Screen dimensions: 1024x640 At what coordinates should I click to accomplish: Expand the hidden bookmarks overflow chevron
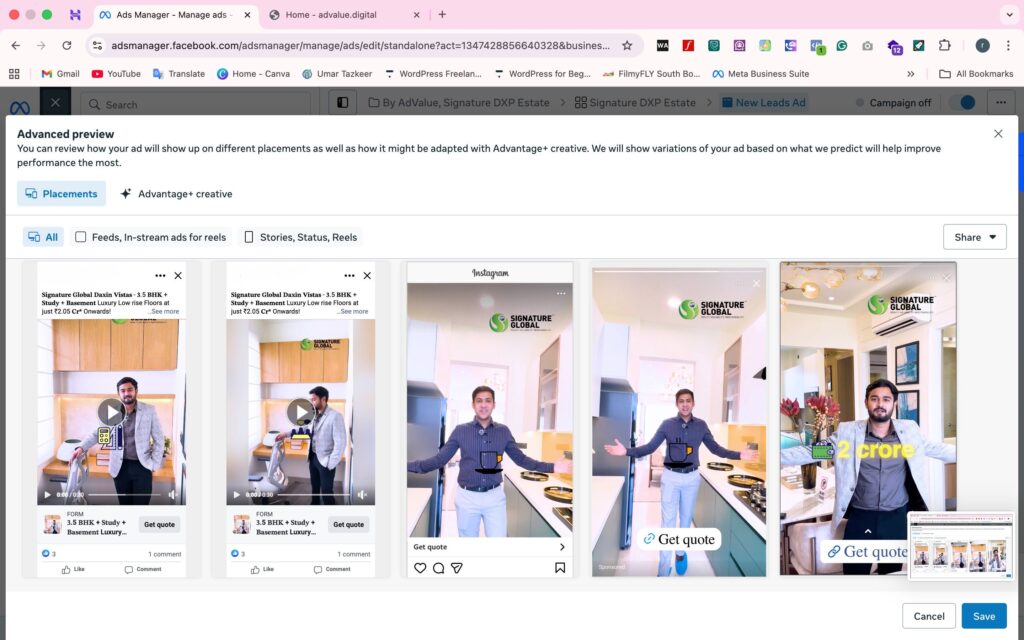point(910,74)
